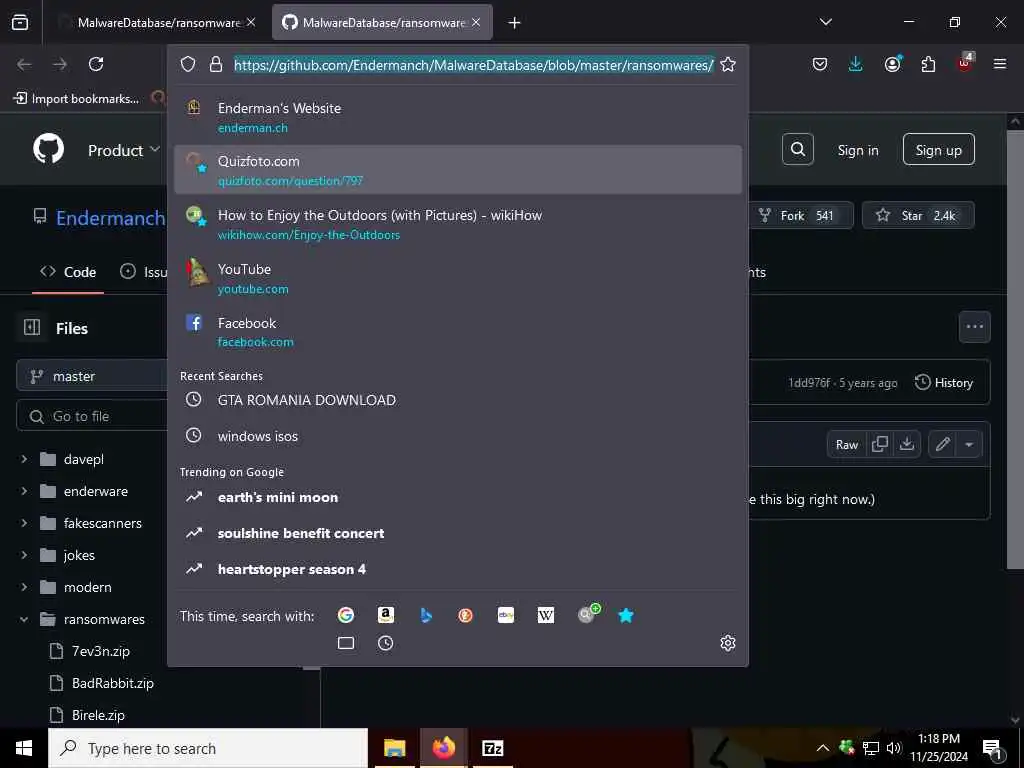
Task: Open the Firefox account icon
Action: 892,64
